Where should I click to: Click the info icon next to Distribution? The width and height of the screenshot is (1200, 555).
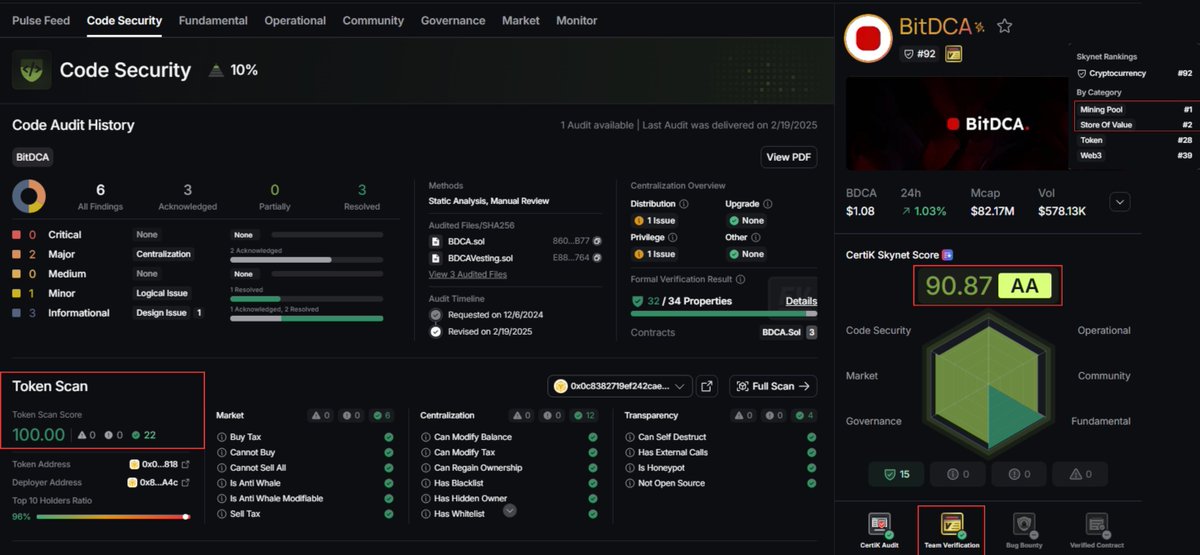point(683,204)
